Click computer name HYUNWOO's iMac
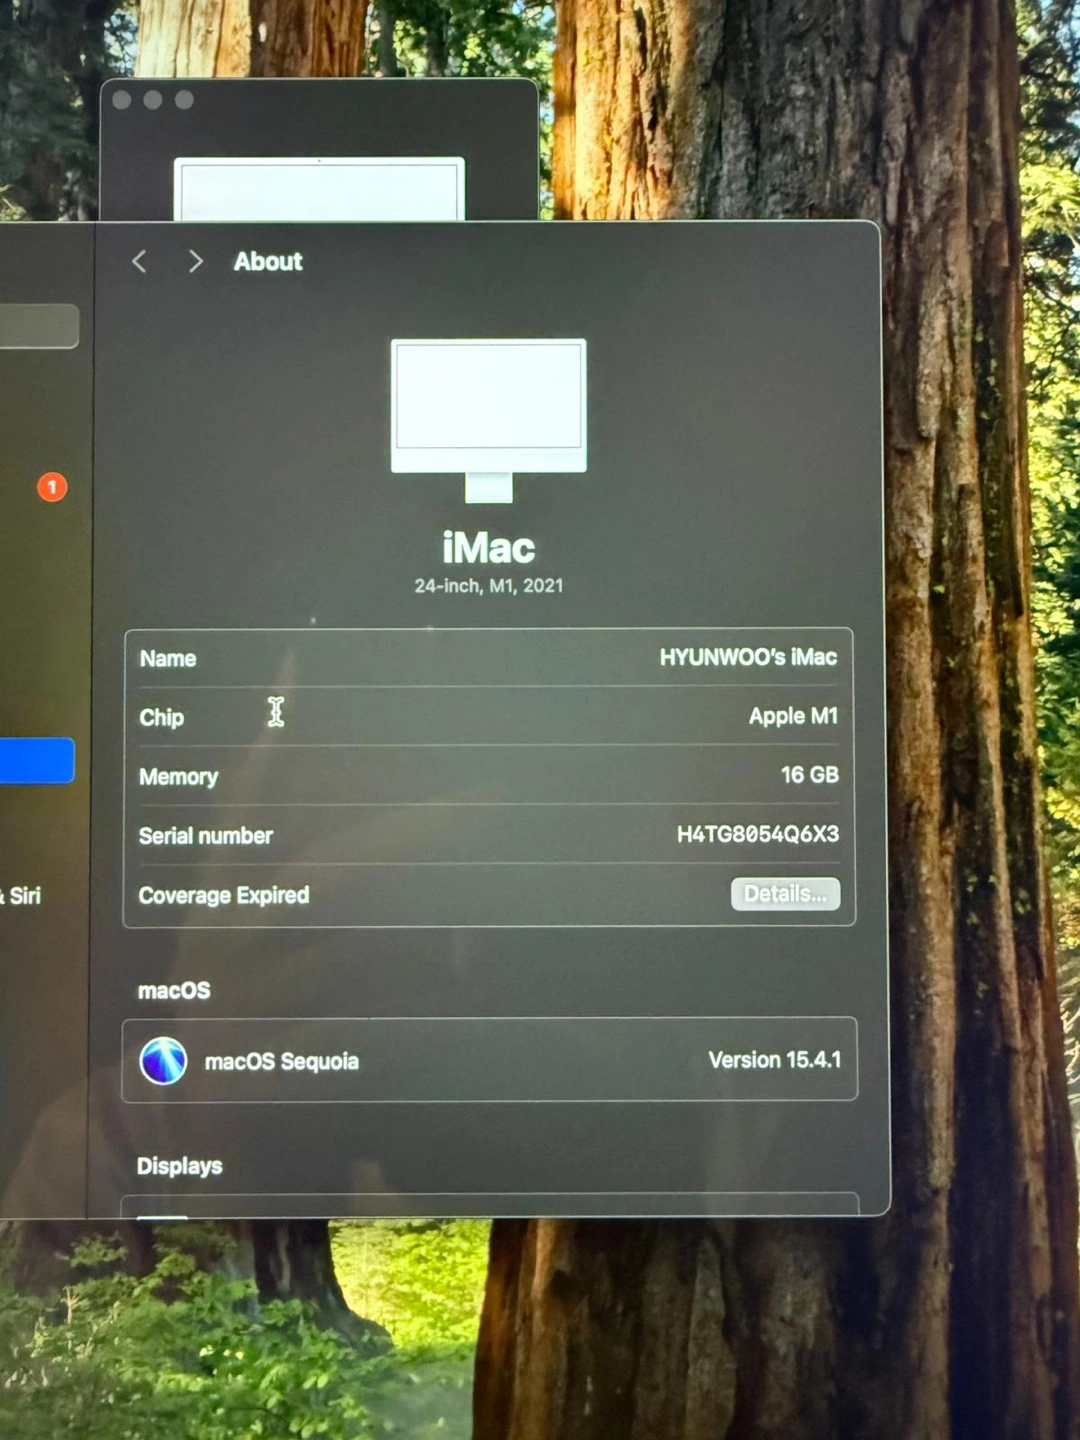1080x1440 pixels. point(748,657)
